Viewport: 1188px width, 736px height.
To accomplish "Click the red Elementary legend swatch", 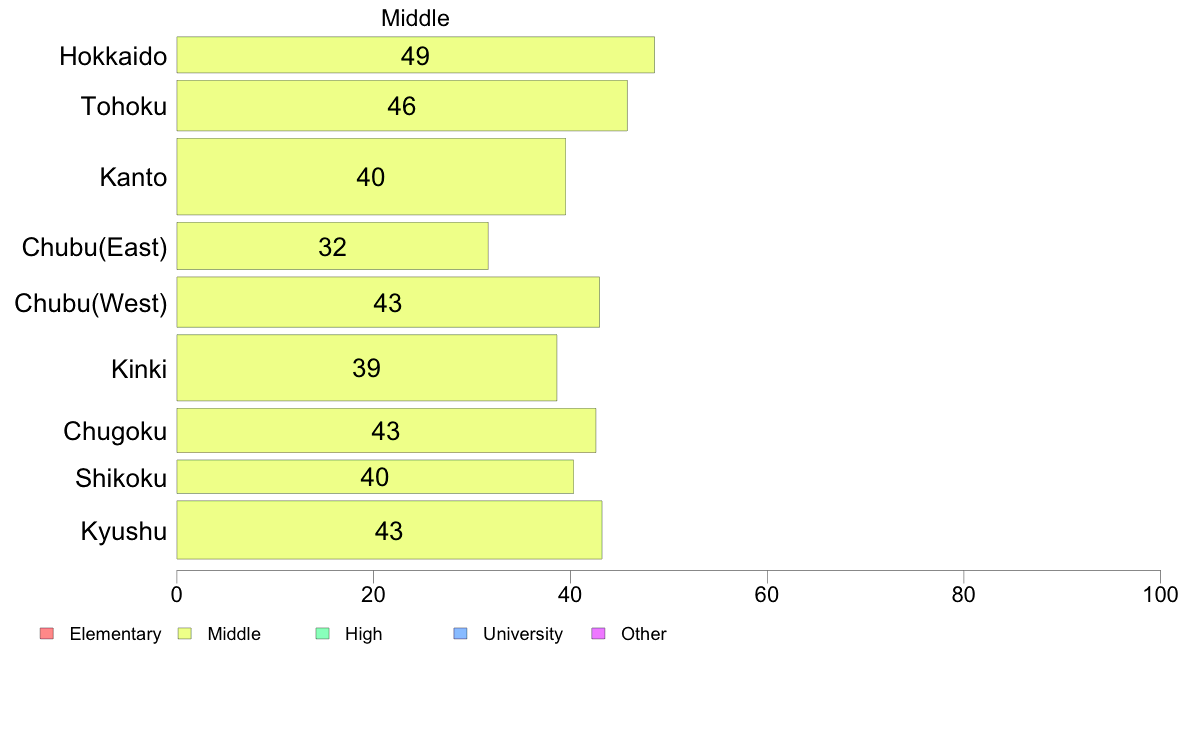I will click(47, 634).
